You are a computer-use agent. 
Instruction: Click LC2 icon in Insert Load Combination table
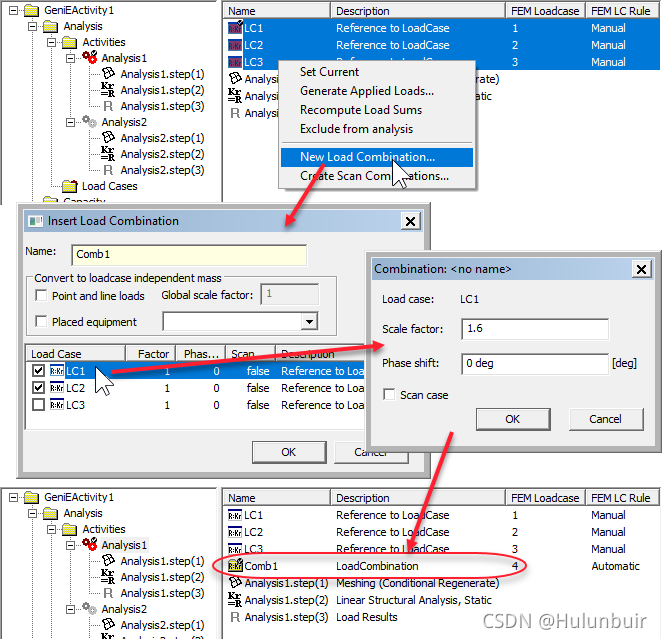coord(57,387)
